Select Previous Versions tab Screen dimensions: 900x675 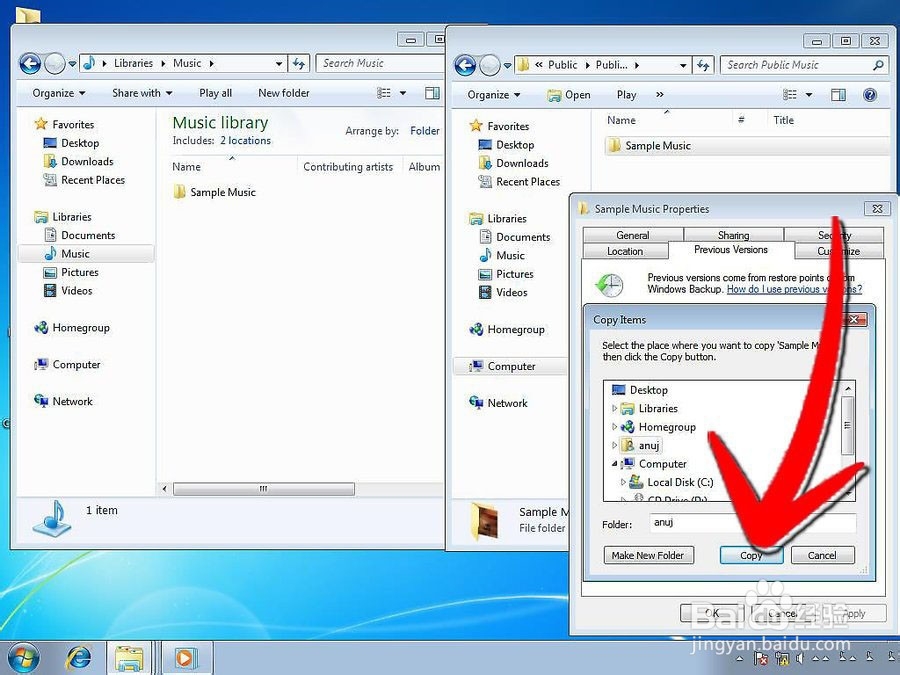731,250
